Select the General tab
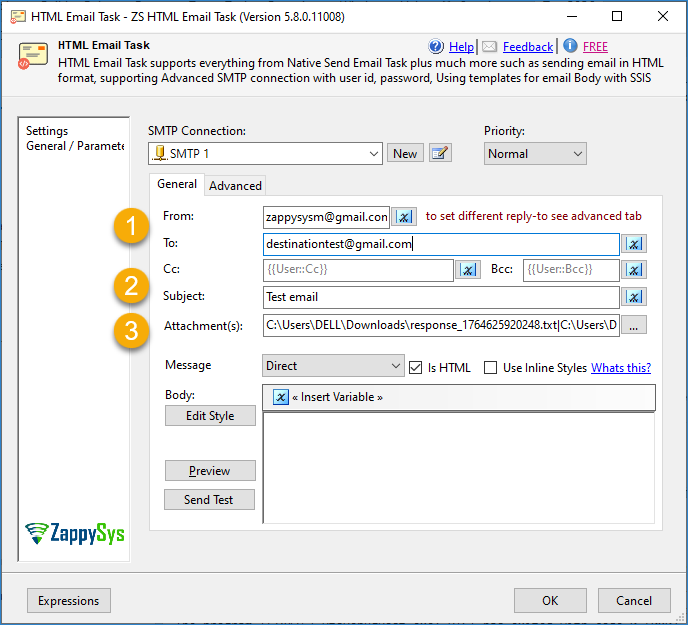Screen dimensions: 688x625 click(177, 184)
